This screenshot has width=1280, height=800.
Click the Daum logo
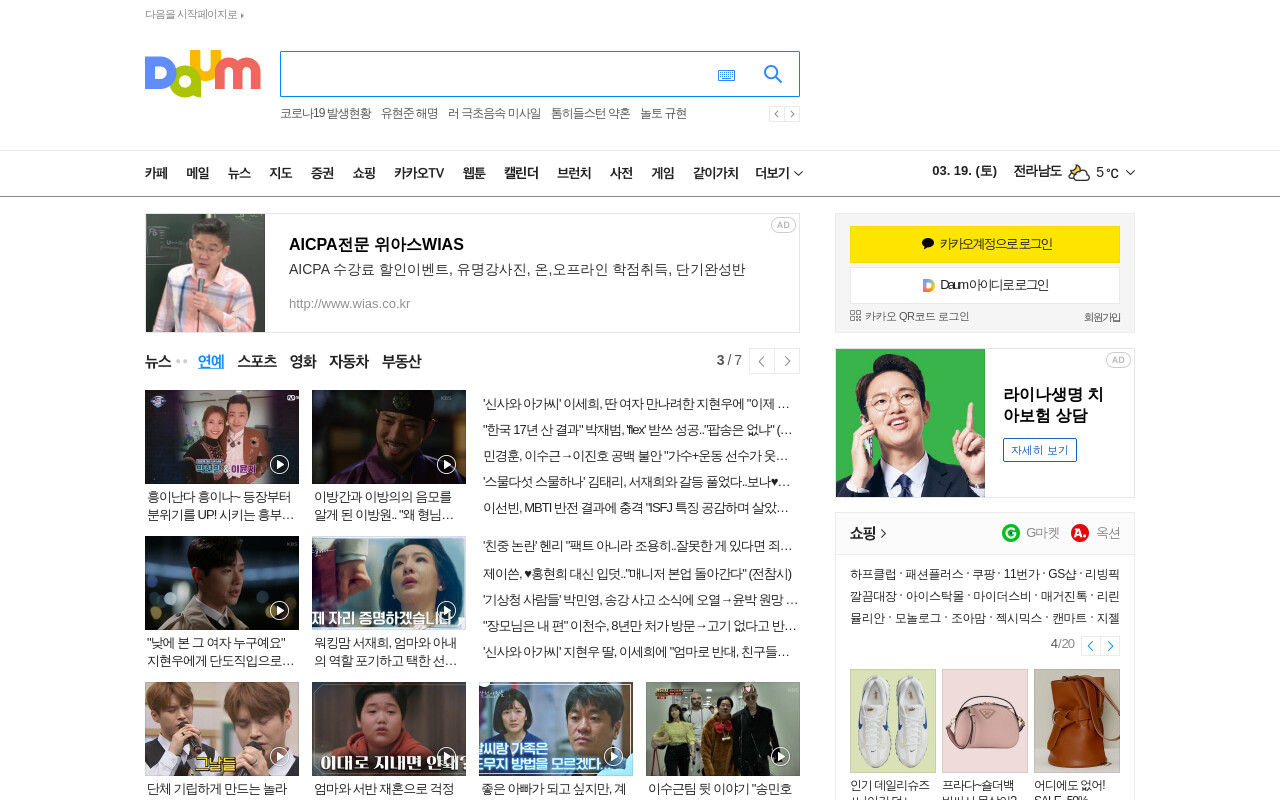(x=202, y=74)
